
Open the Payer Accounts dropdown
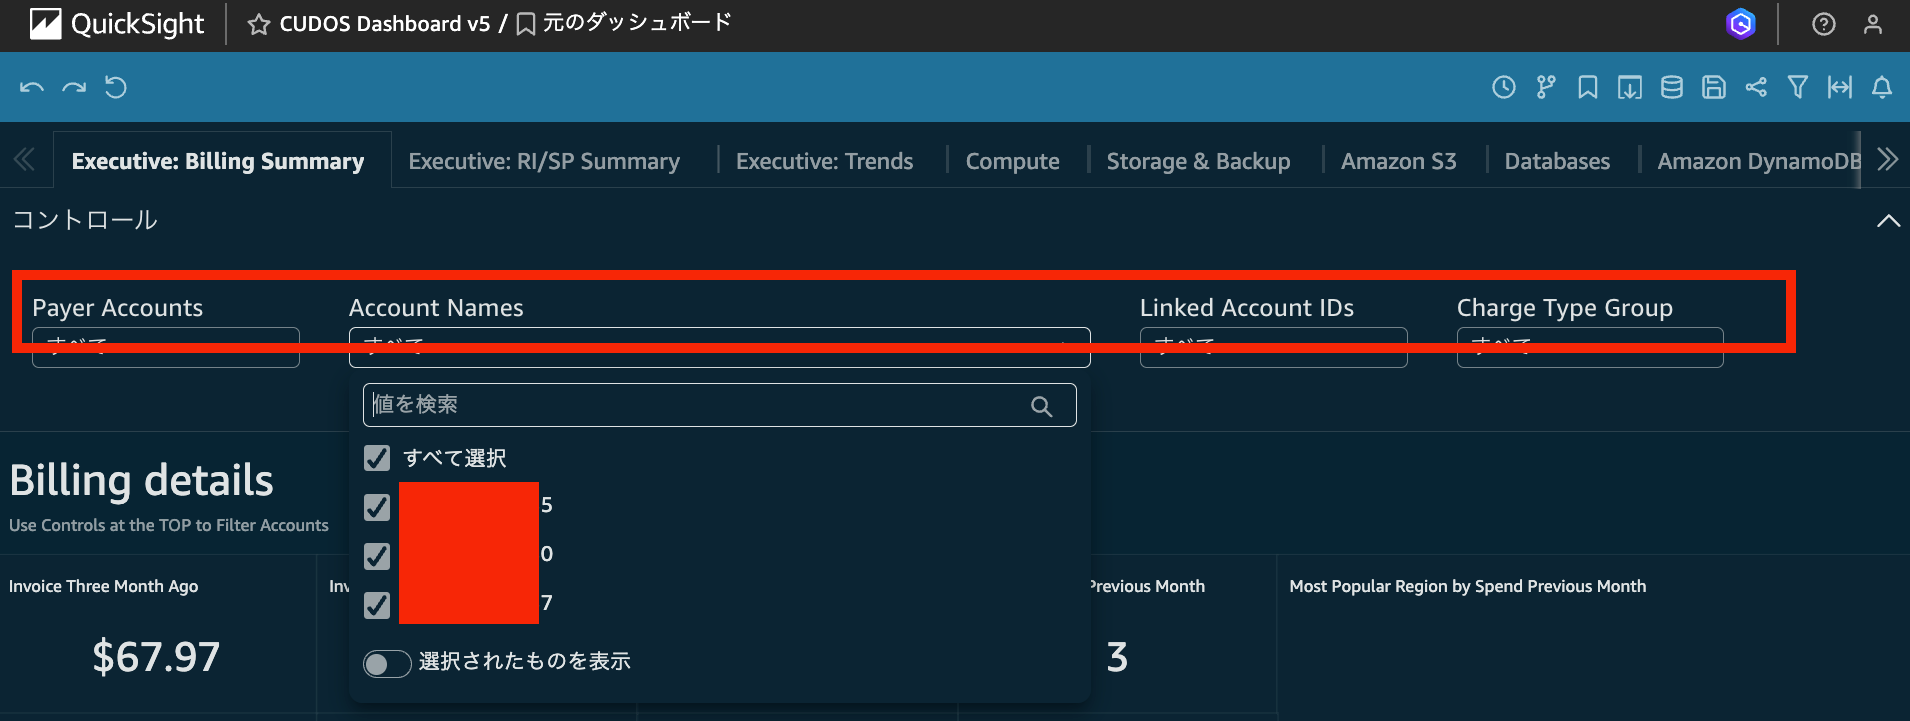166,347
